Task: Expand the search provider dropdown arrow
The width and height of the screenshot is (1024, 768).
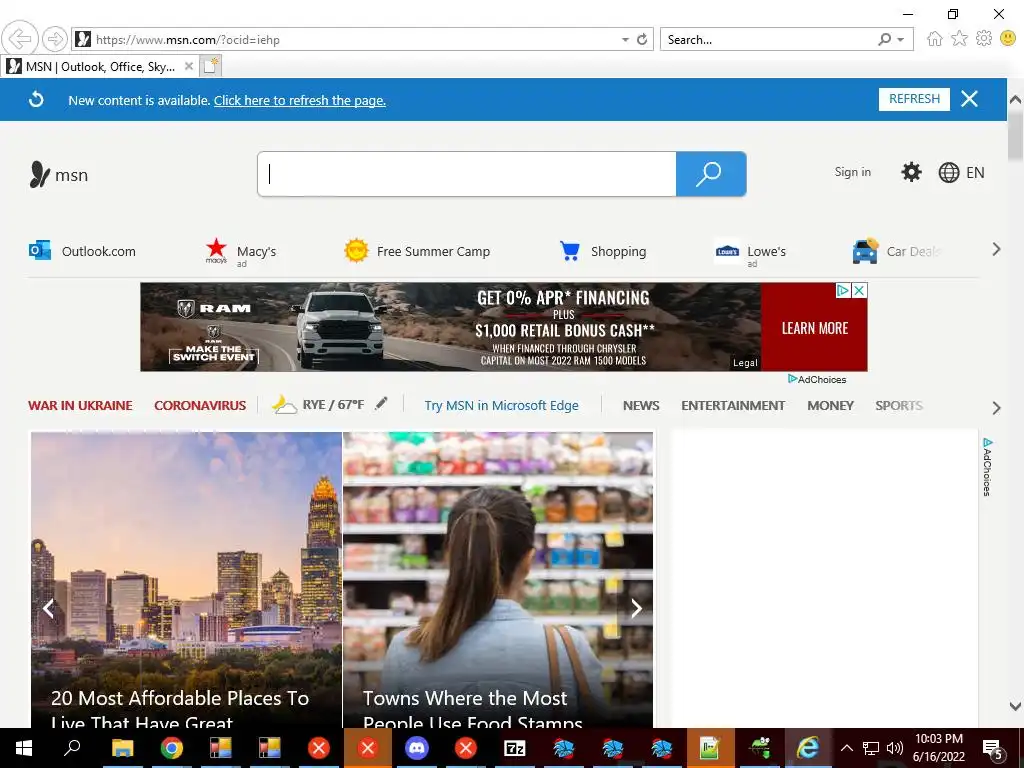Action: point(901,40)
